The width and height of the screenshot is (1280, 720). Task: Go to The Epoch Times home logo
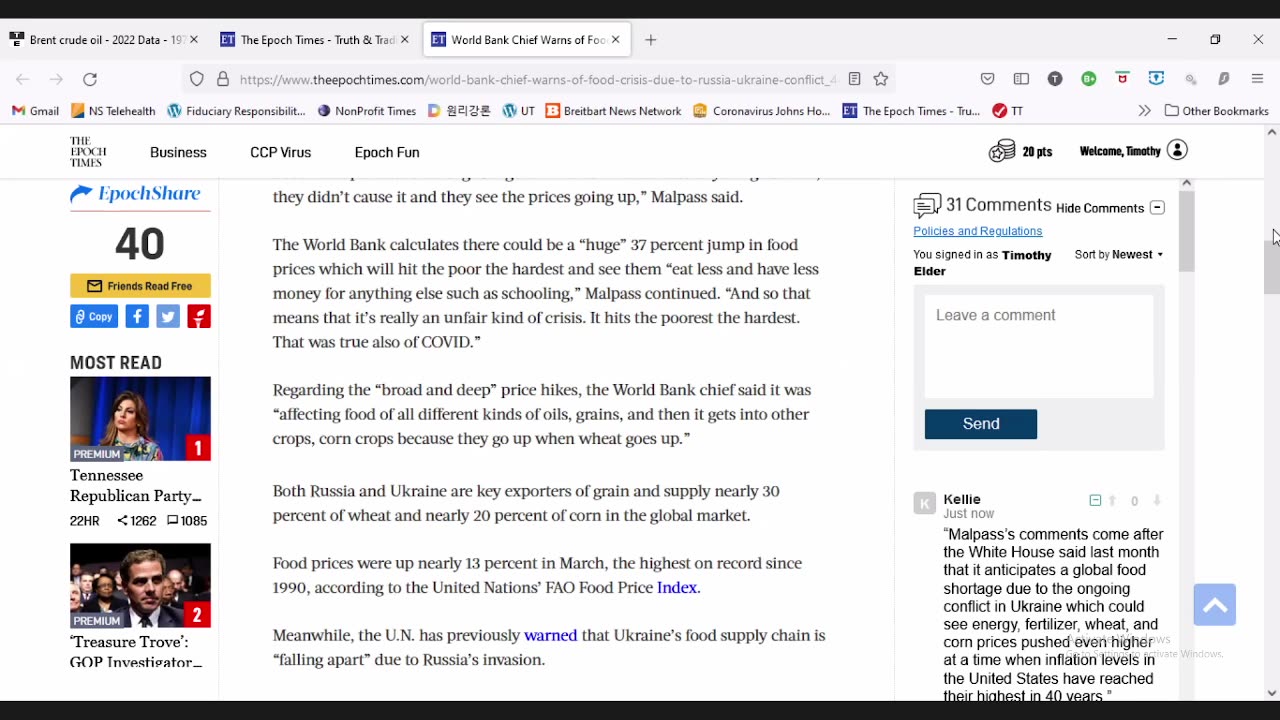coord(88,152)
